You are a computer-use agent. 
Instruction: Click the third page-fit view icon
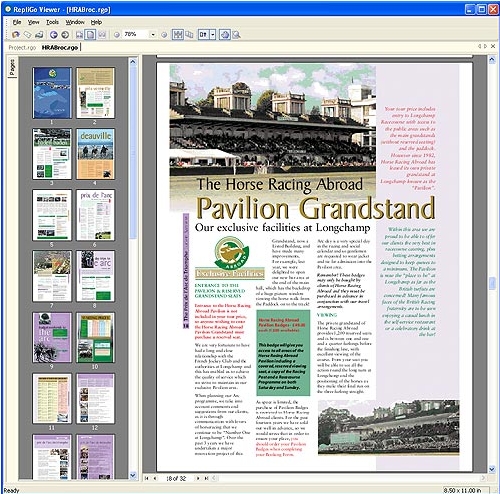[x=102, y=34]
